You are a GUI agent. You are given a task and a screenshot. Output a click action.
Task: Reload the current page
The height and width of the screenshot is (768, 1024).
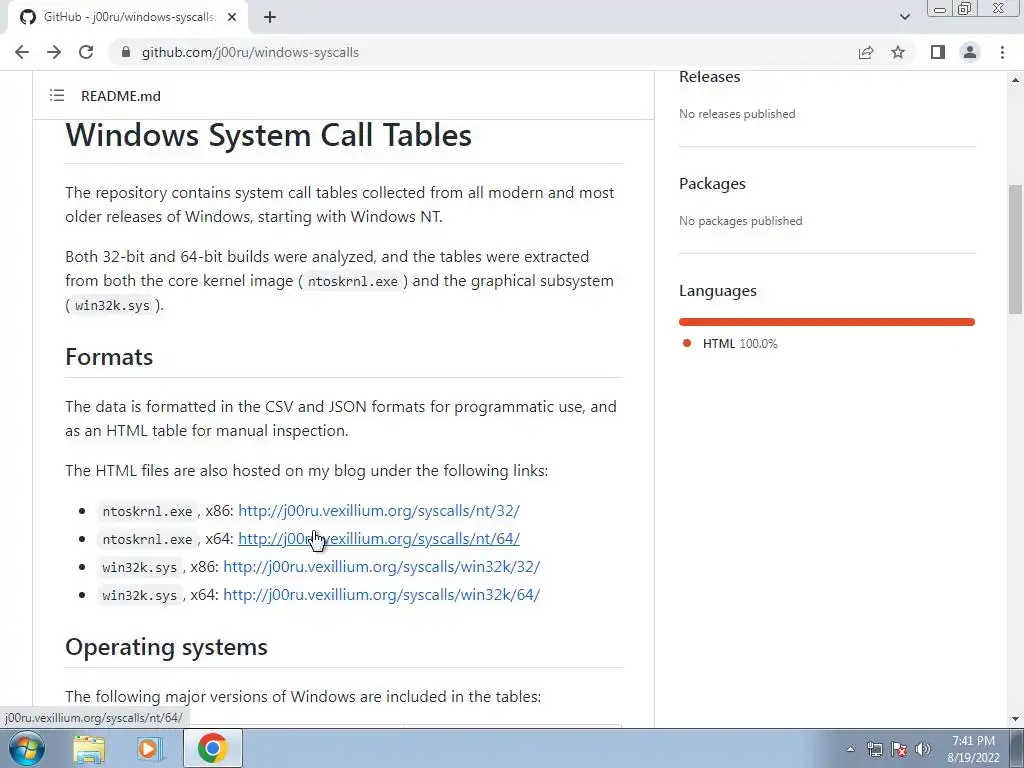coord(86,52)
